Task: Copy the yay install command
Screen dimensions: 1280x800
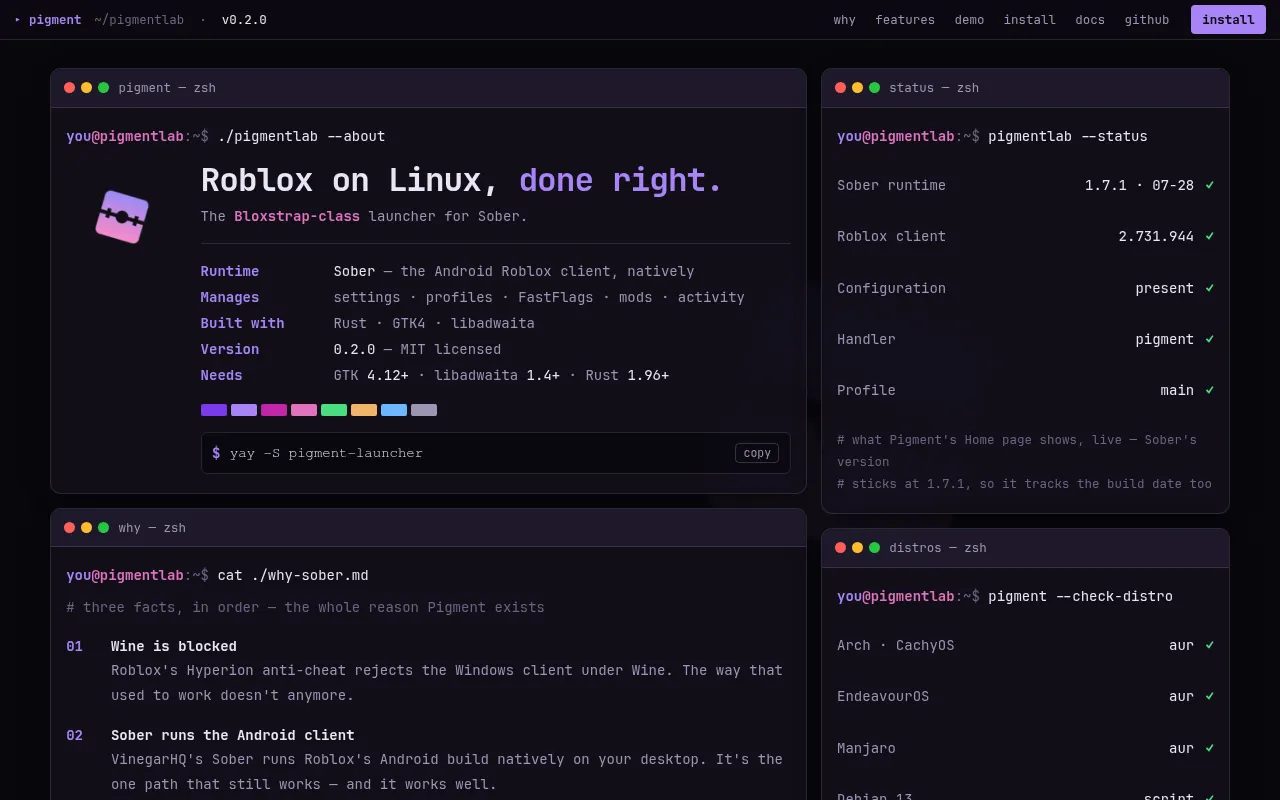Action: pos(757,453)
